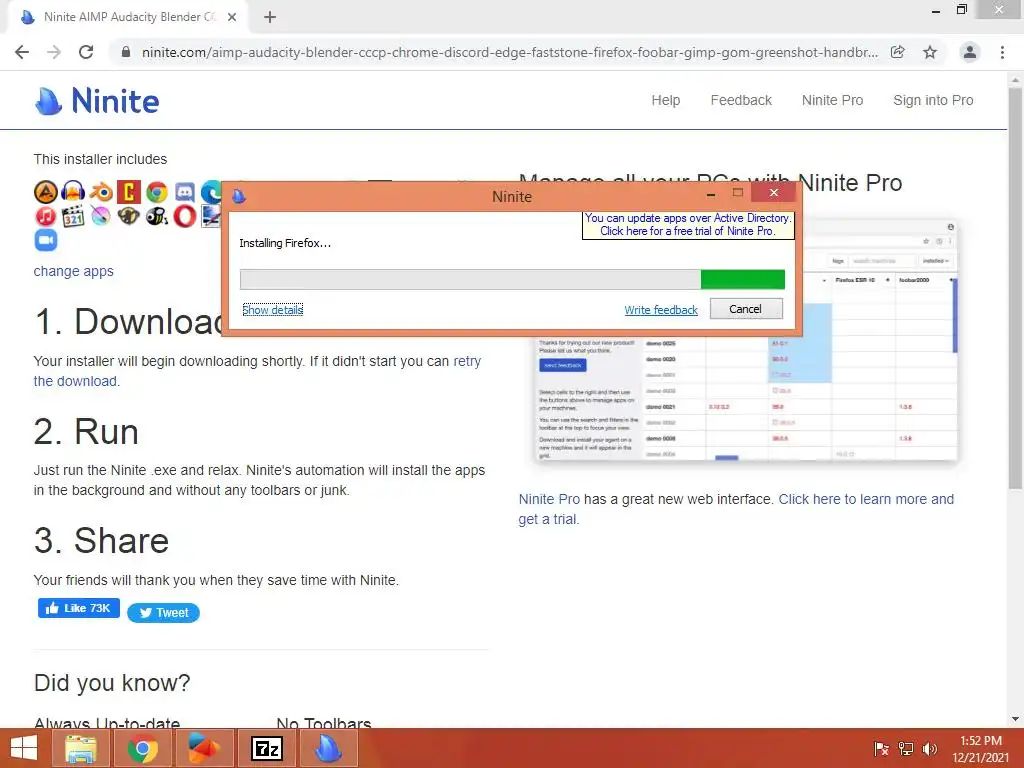Click the AIMP icon in installer list

coord(46,192)
